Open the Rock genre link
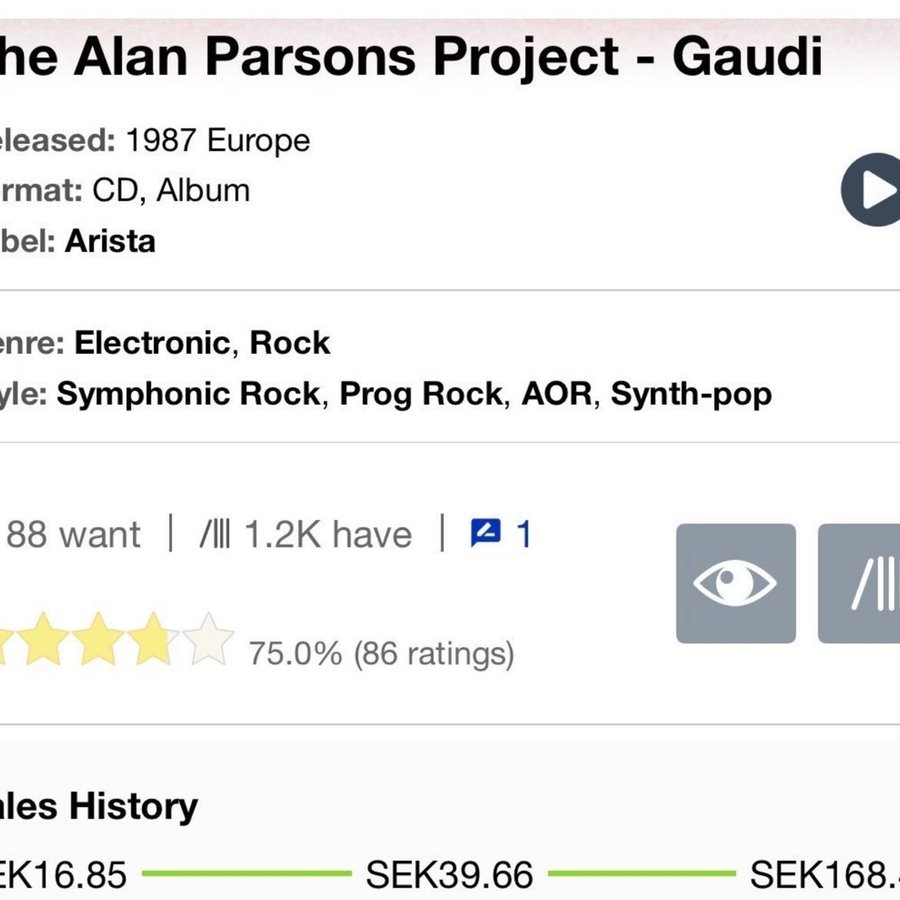 pos(290,343)
